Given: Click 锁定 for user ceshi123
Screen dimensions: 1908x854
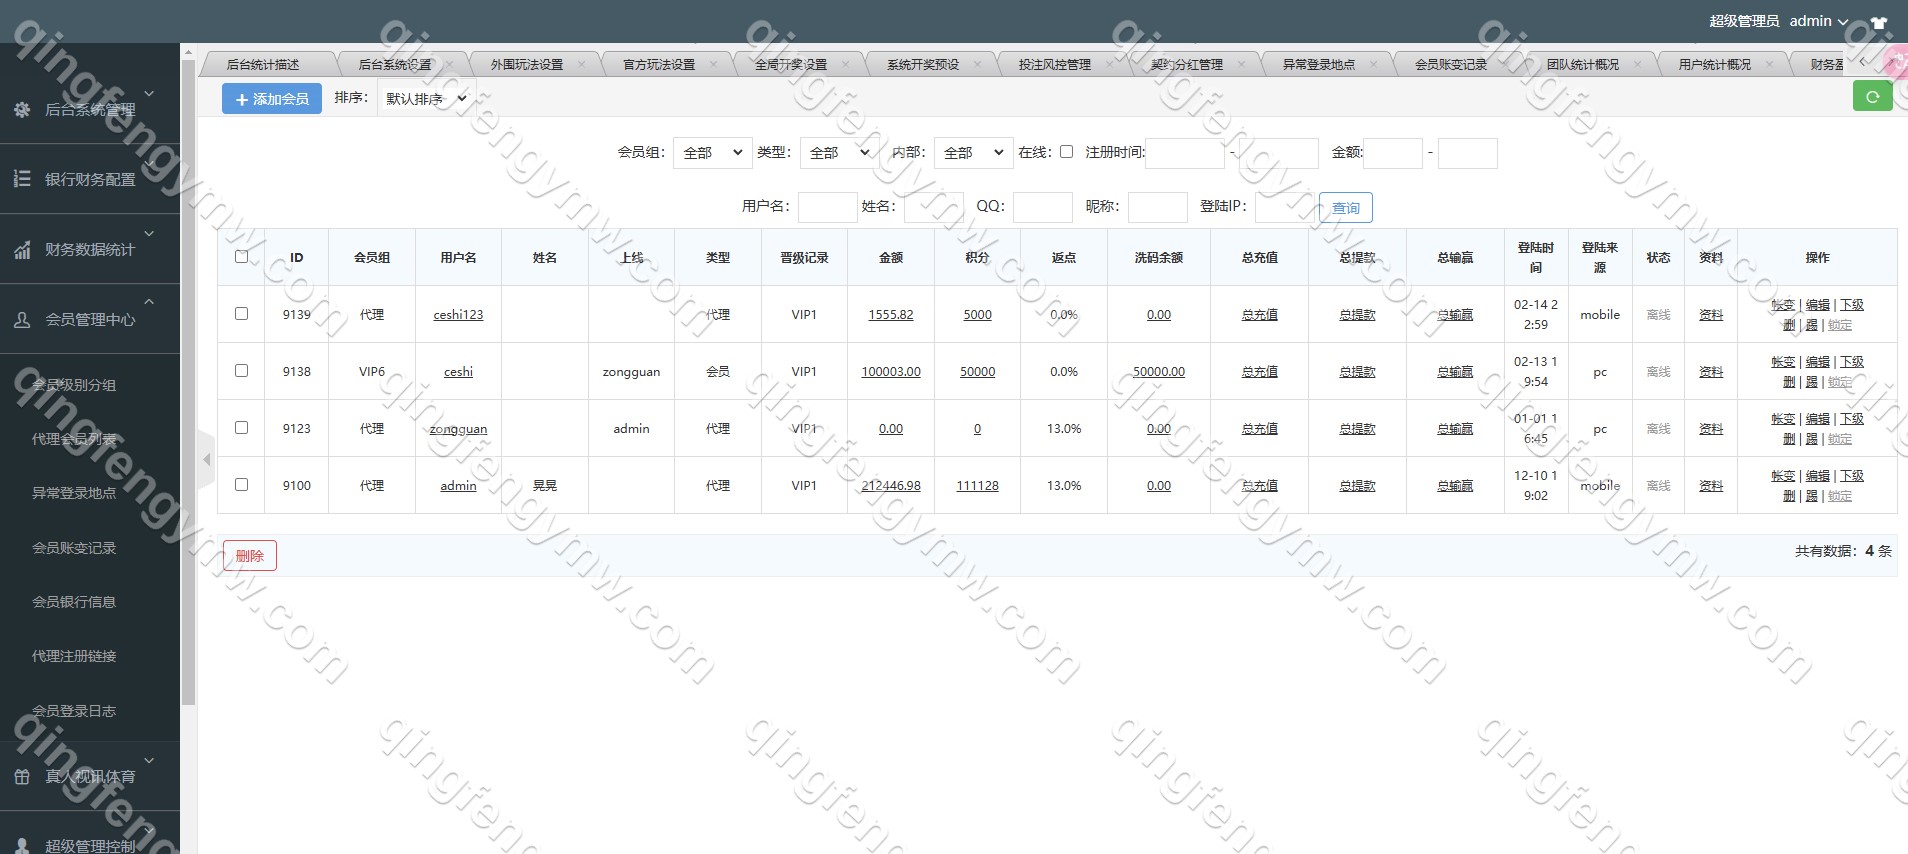Looking at the screenshot, I should click(x=1840, y=325).
